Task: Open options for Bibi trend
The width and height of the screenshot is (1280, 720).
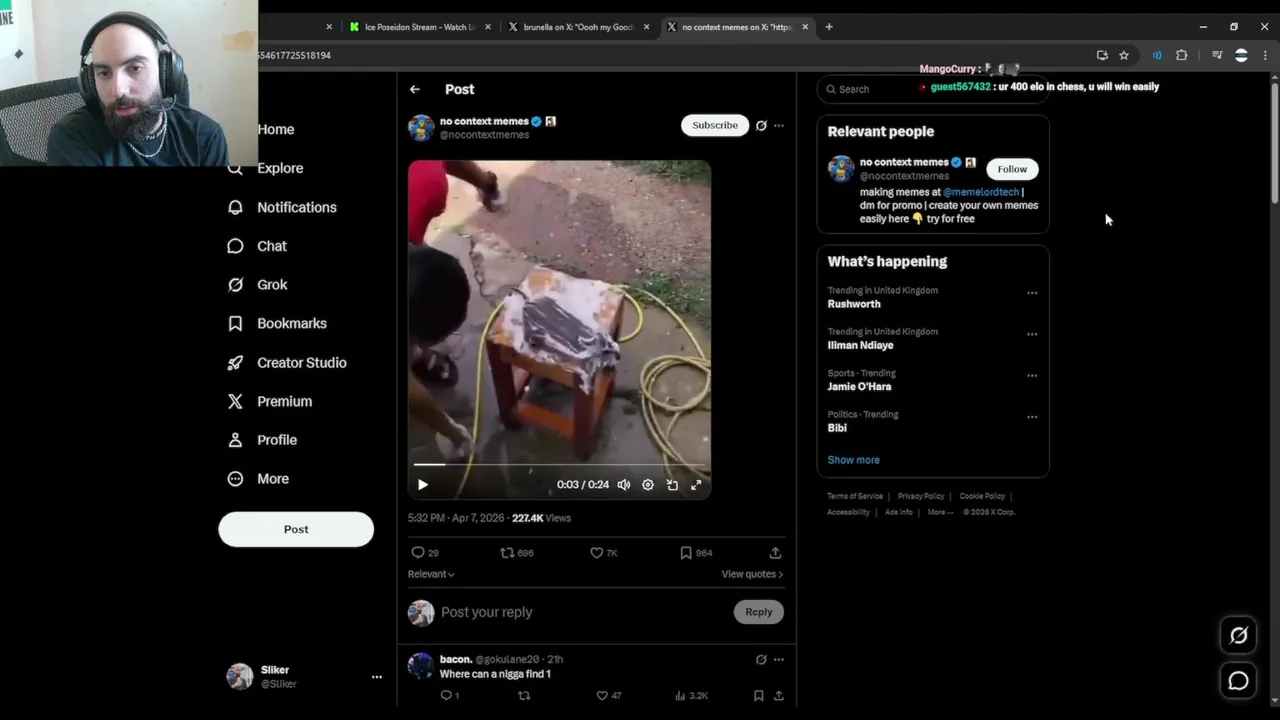Action: tap(1032, 417)
